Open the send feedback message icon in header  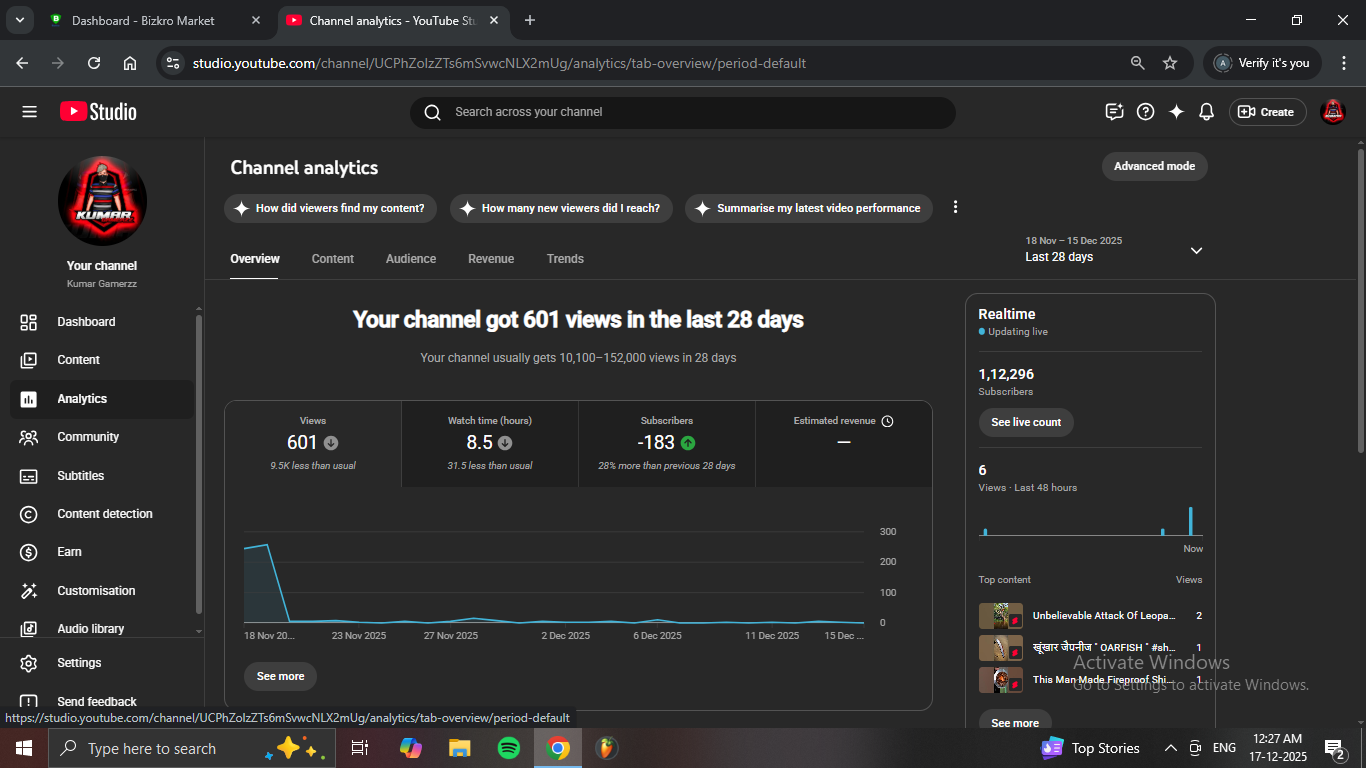point(1114,112)
